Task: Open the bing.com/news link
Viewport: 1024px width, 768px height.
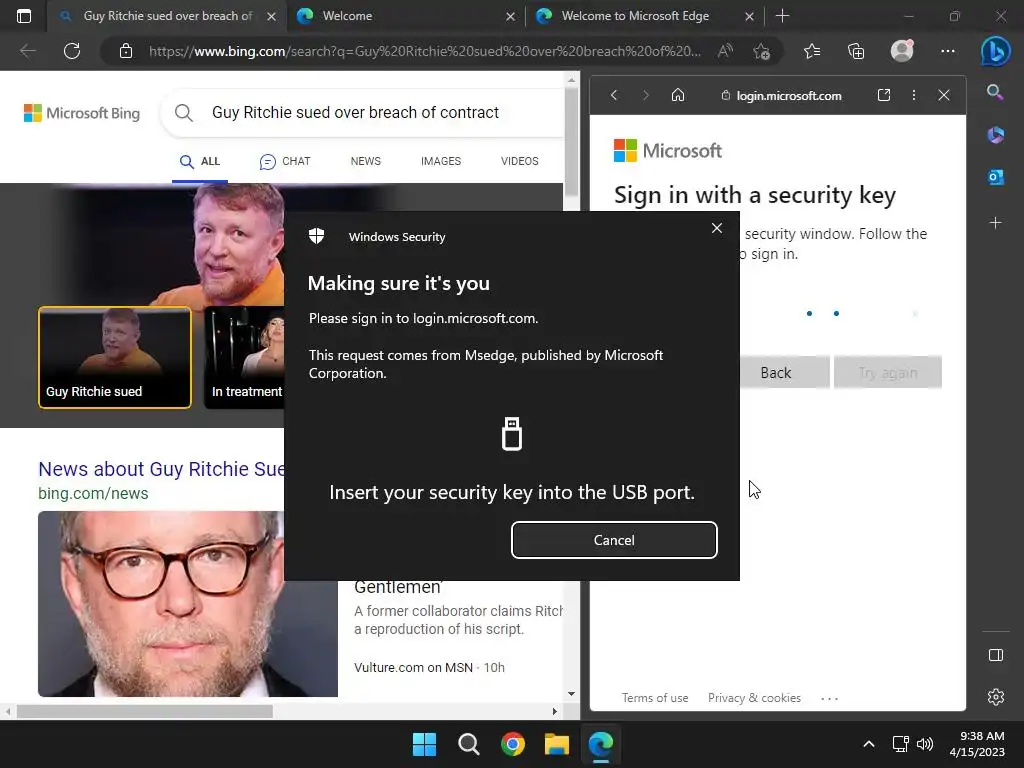Action: [x=93, y=494]
